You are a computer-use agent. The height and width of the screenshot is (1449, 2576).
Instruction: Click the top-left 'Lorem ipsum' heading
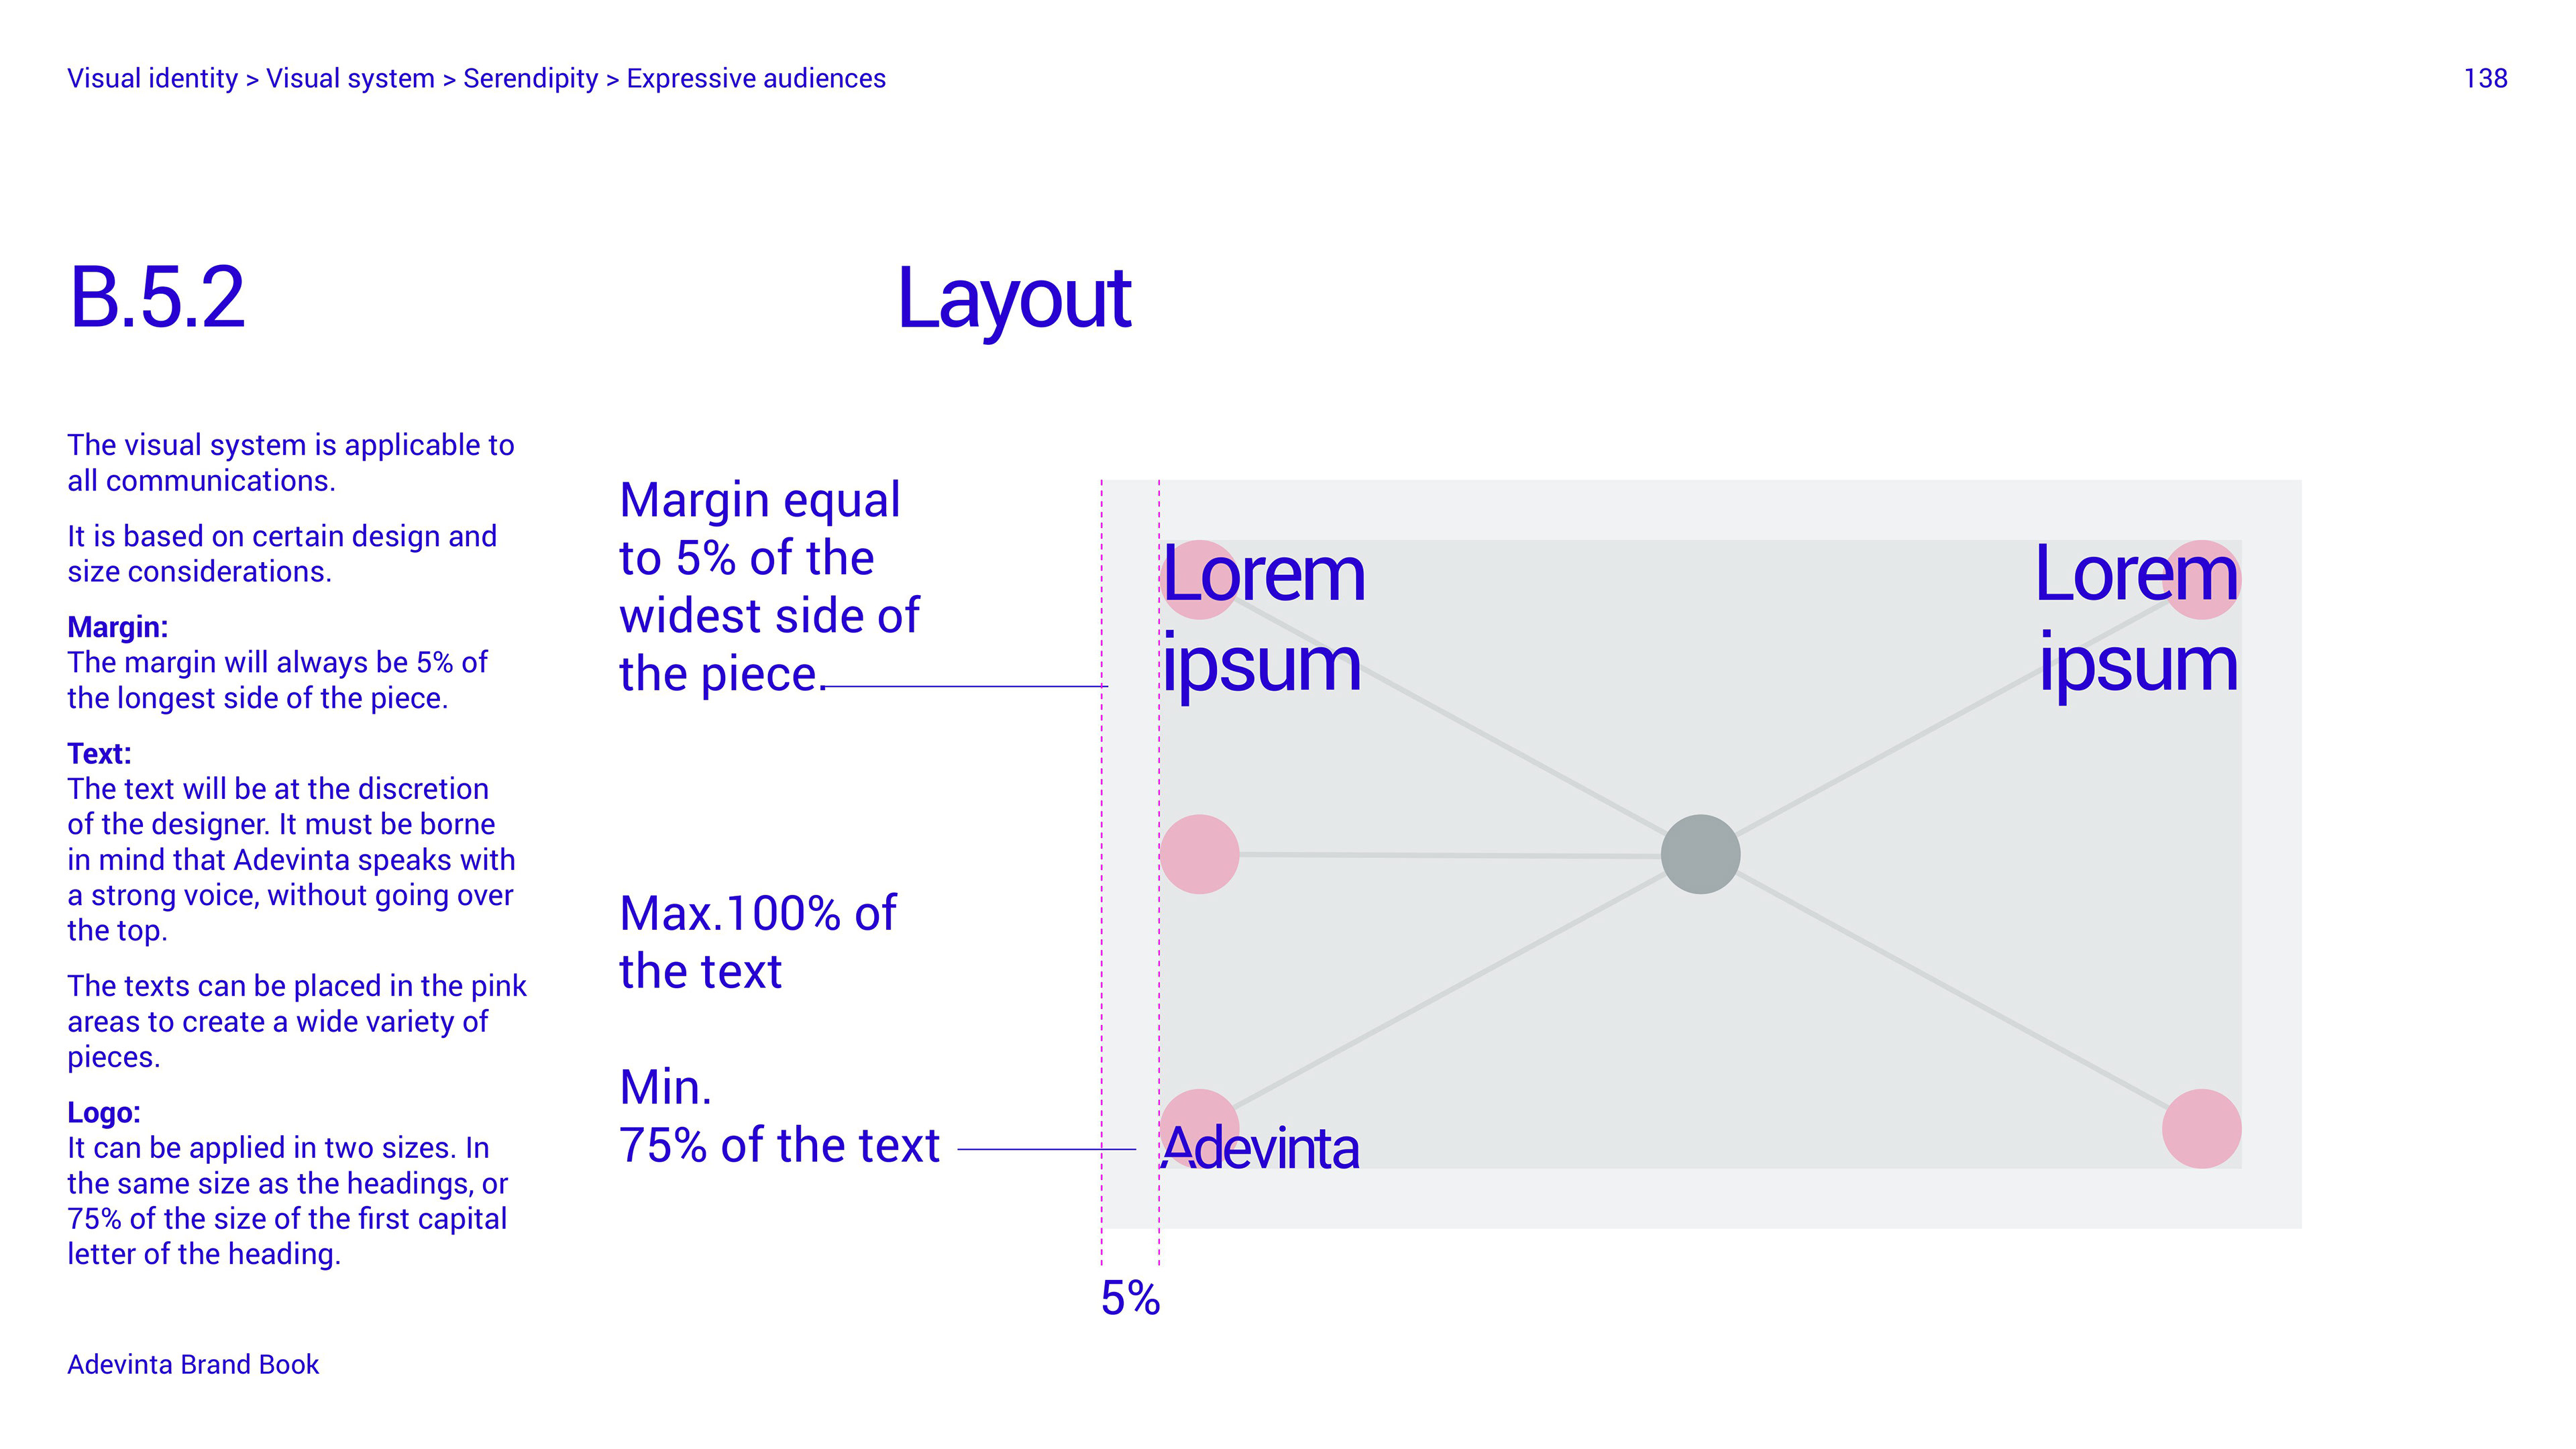pos(1263,620)
